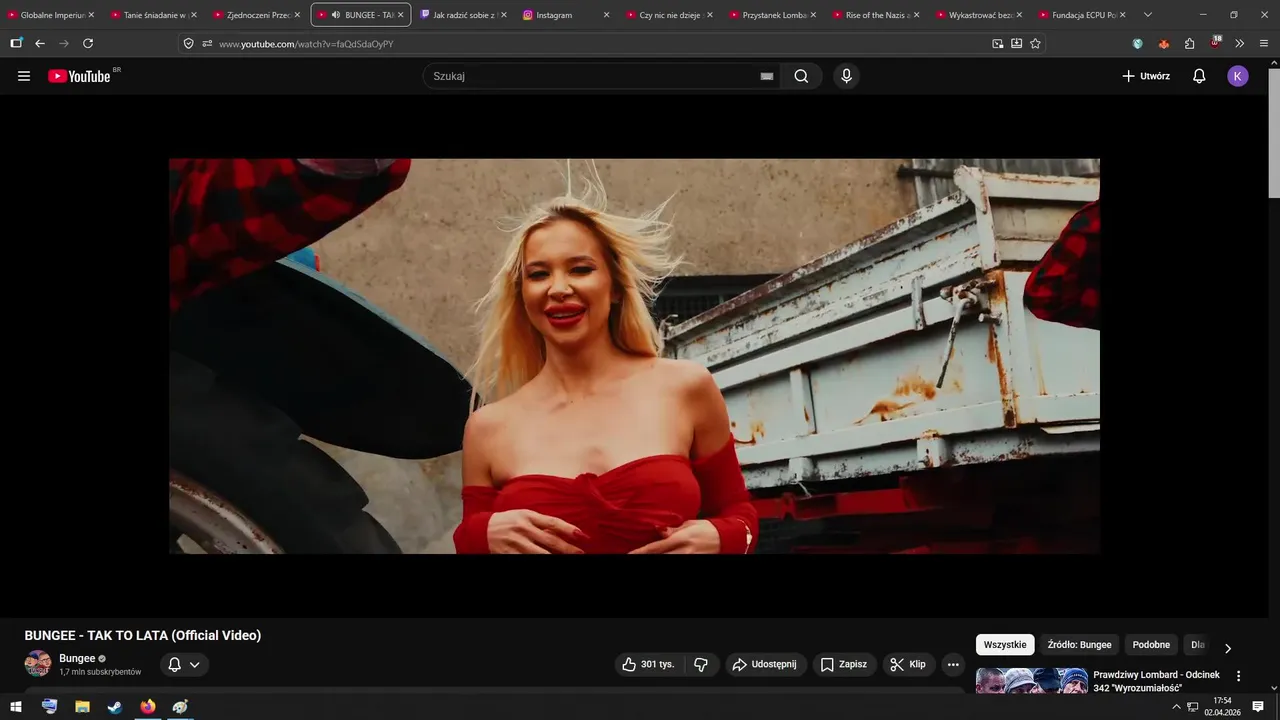This screenshot has width=1280, height=720.
Task: Open the Bungee channel name link
Action: coord(77,658)
